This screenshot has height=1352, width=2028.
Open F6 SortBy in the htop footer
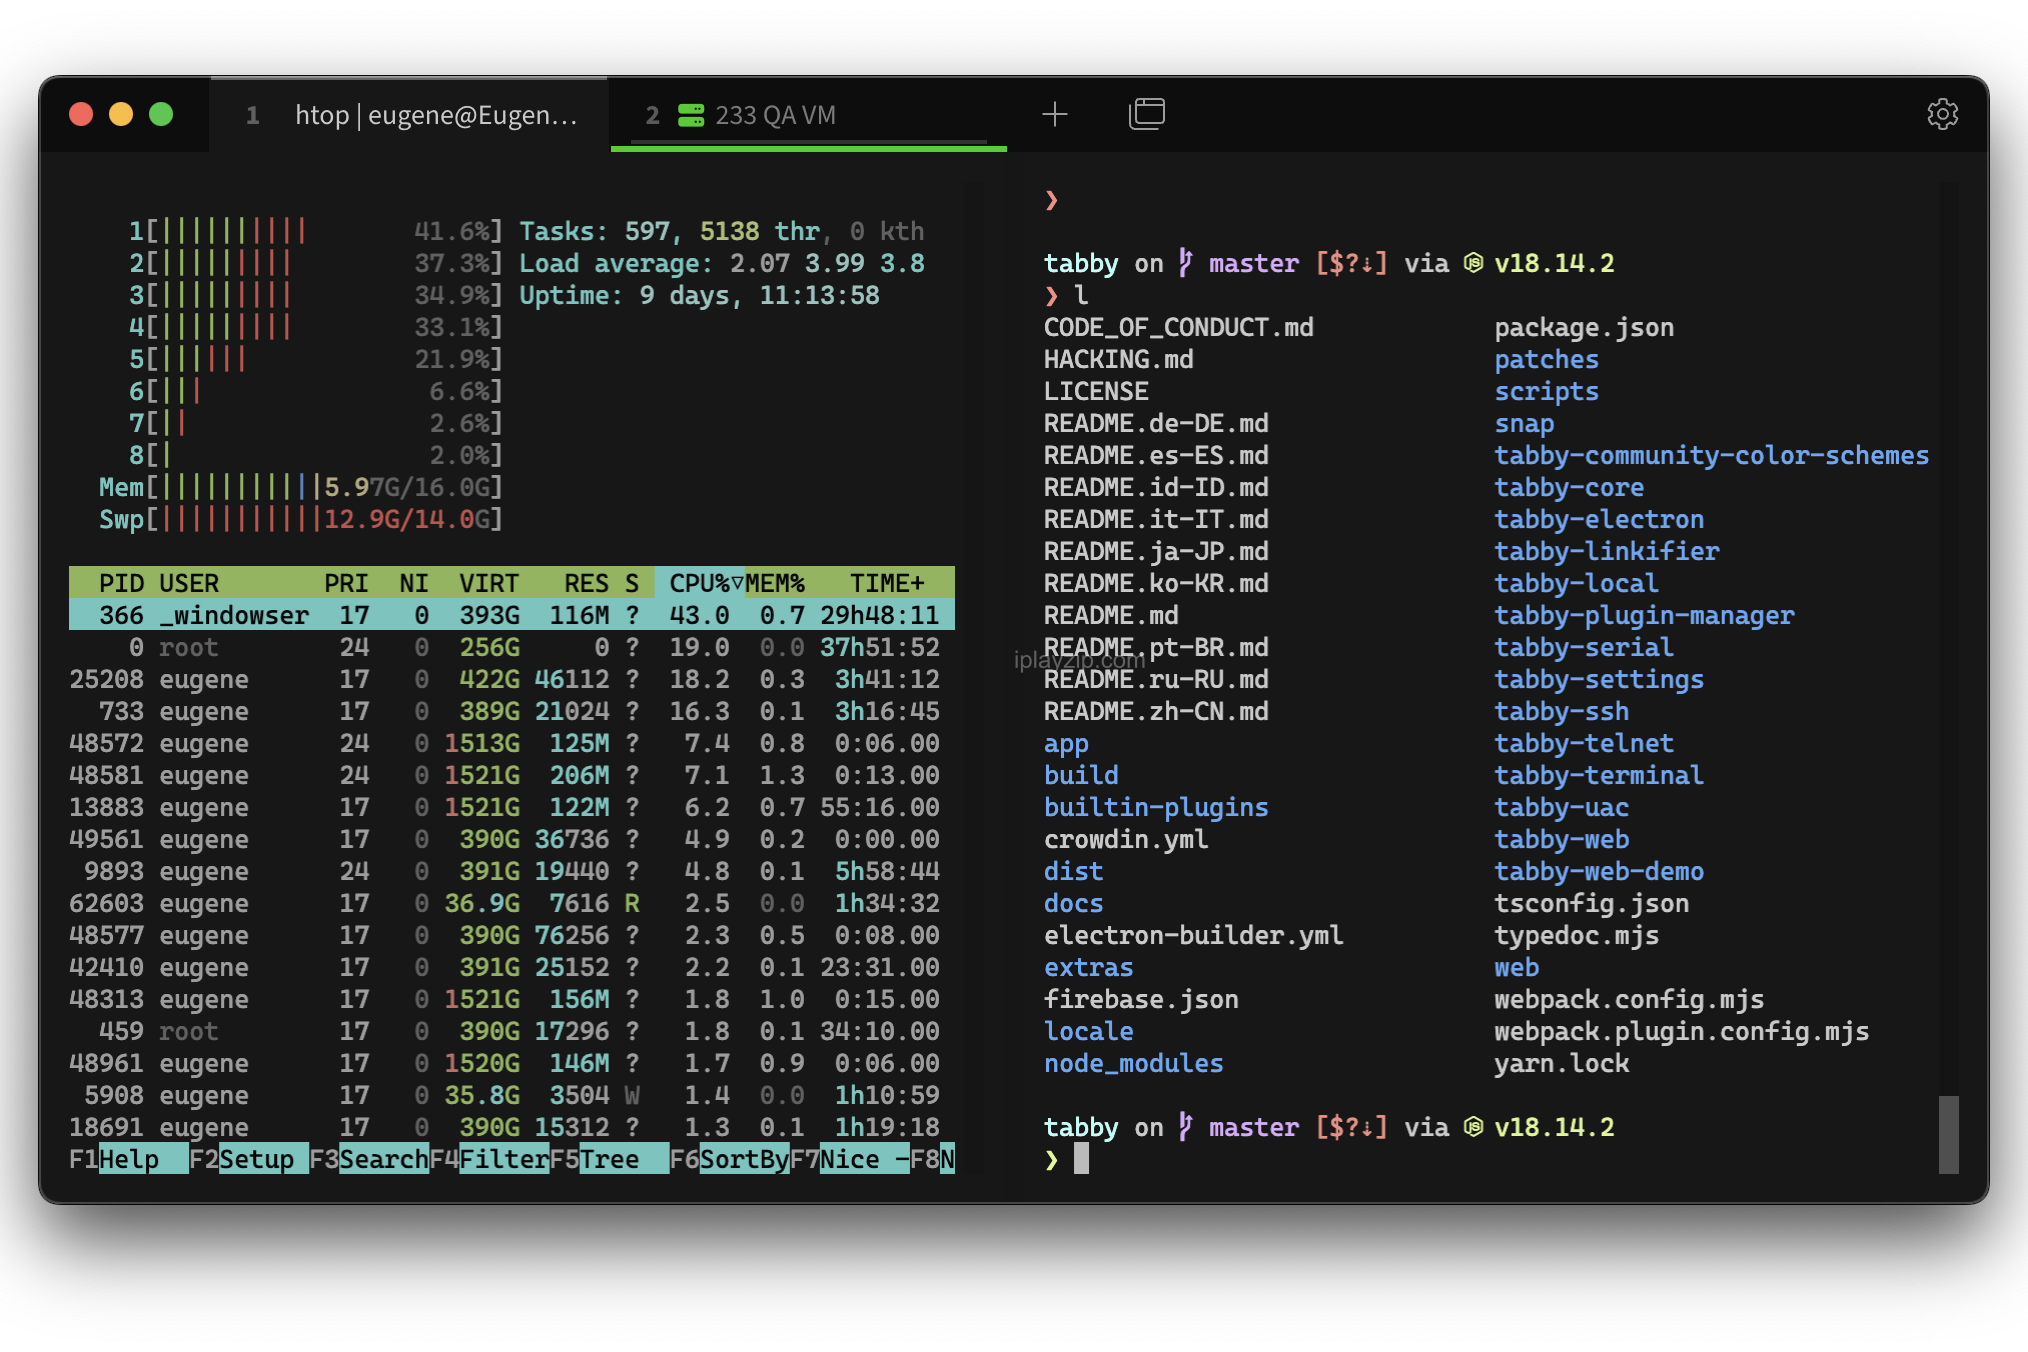click(x=729, y=1159)
